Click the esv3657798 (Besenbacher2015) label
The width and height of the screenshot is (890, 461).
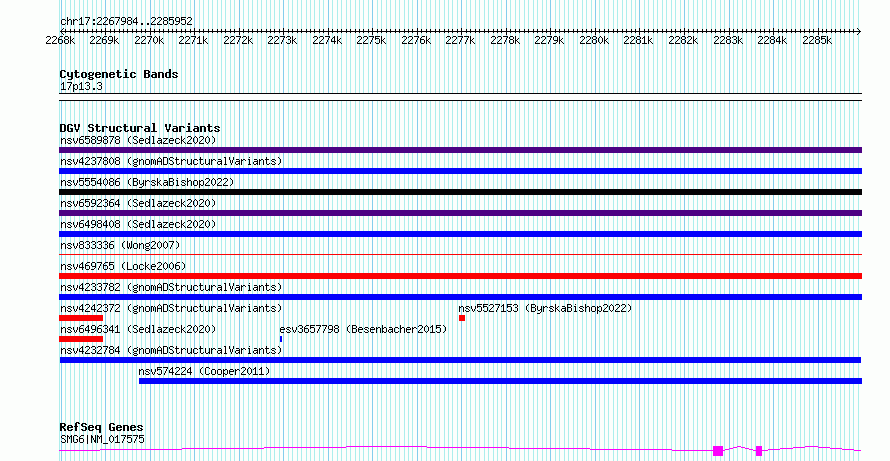(x=363, y=329)
